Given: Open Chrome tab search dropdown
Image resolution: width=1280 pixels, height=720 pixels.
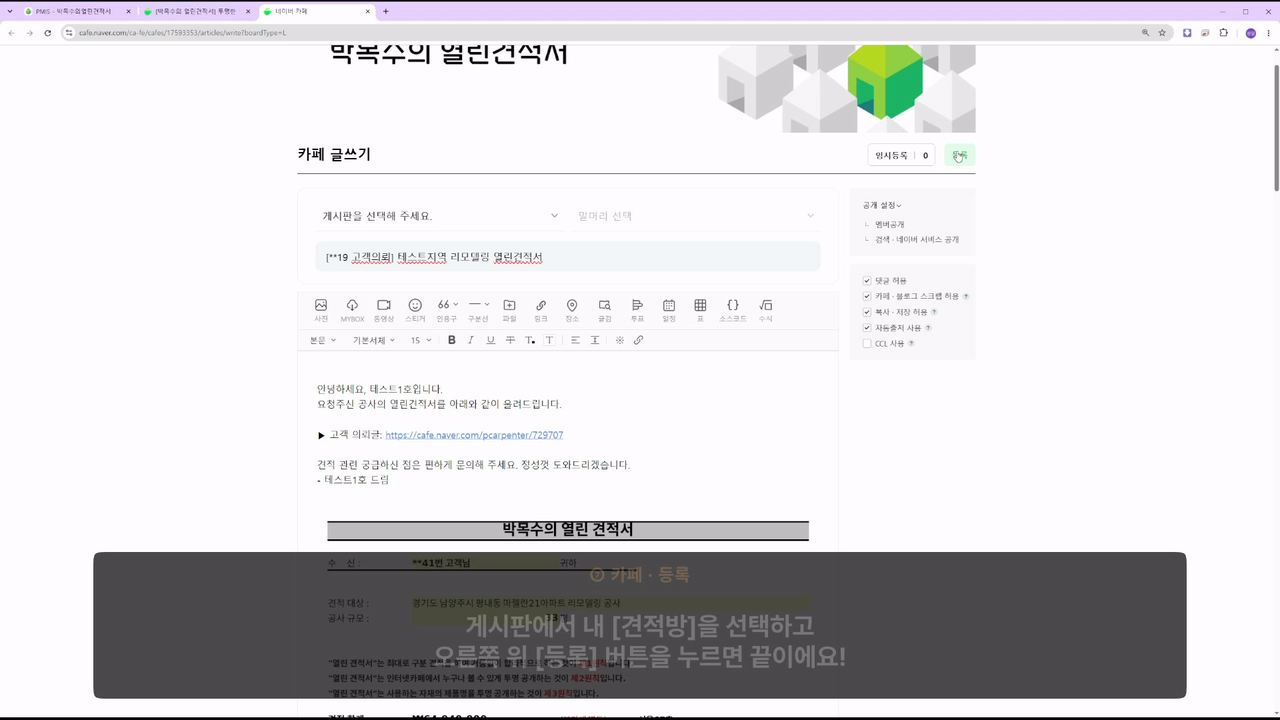Looking at the screenshot, I should click(x=10, y=11).
